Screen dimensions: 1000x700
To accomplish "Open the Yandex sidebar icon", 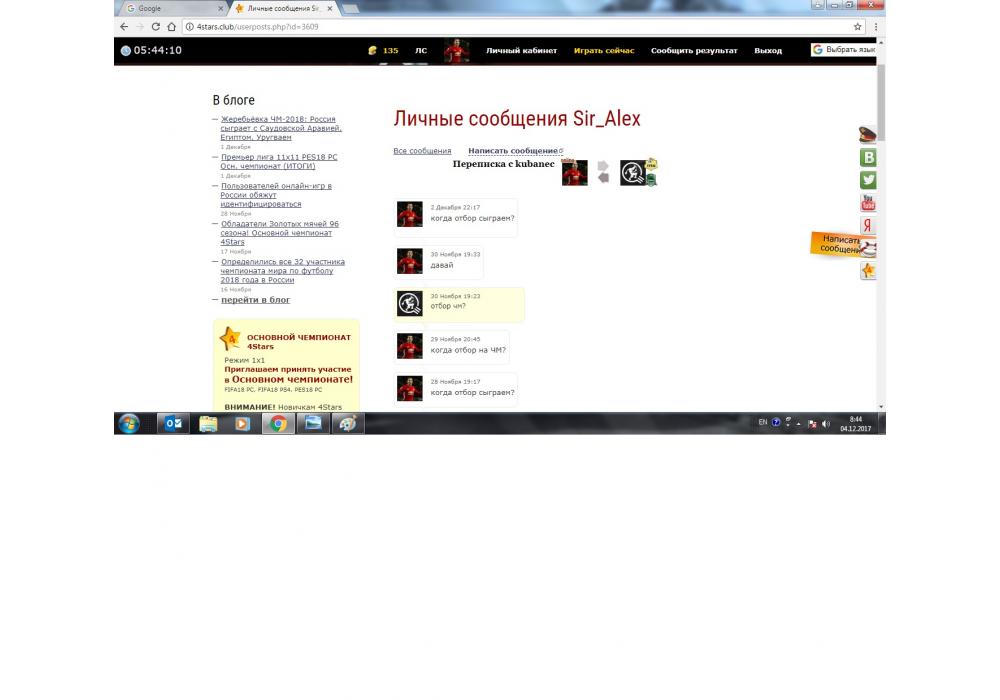I will [868, 225].
